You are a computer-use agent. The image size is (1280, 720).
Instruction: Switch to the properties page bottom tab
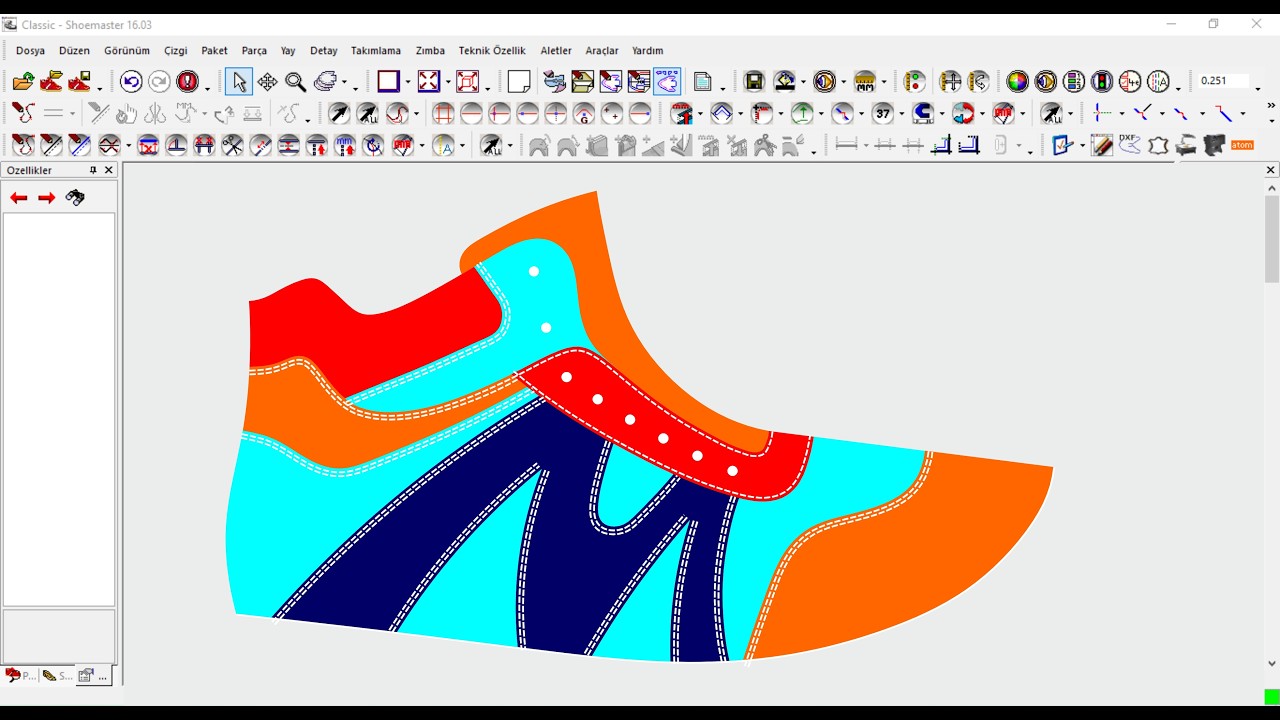pyautogui.click(x=93, y=676)
